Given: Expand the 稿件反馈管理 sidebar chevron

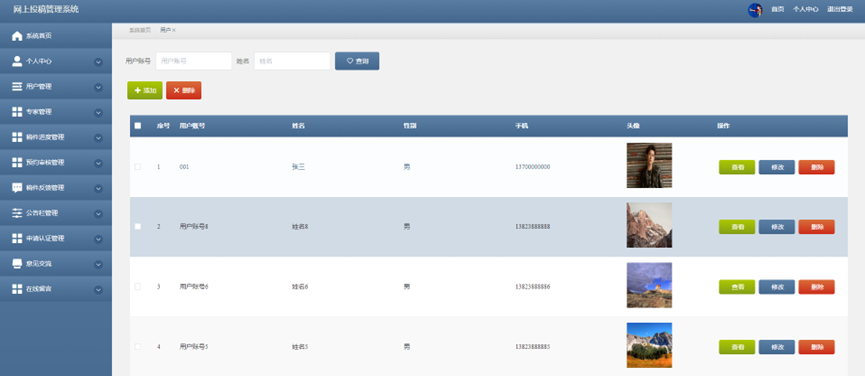Looking at the screenshot, I should pos(99,189).
